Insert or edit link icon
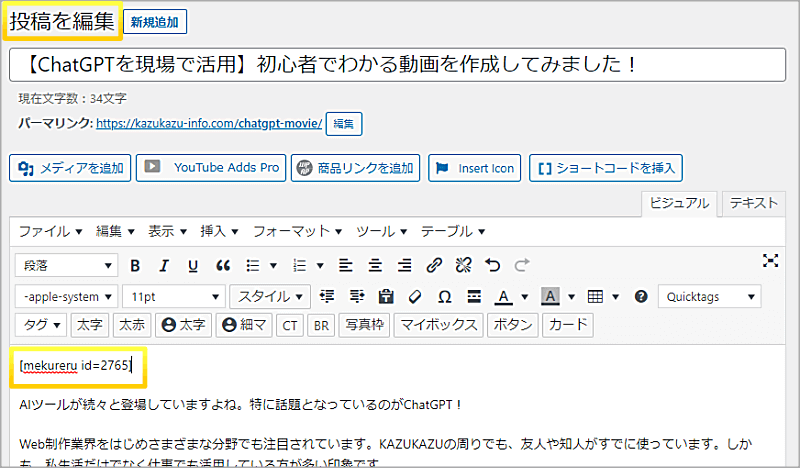800x468 pixels. pyautogui.click(x=434, y=265)
